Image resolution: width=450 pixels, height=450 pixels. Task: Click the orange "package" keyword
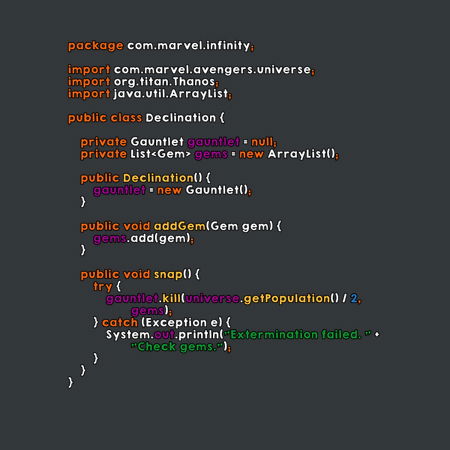coord(95,46)
